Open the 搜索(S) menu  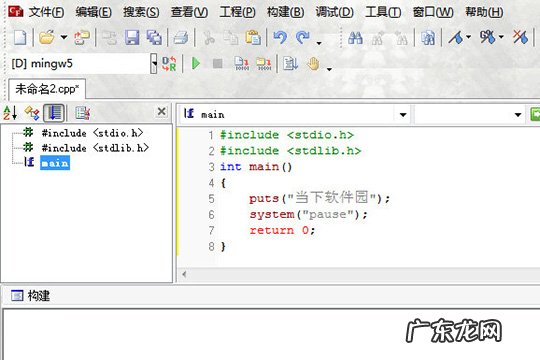pyautogui.click(x=141, y=12)
